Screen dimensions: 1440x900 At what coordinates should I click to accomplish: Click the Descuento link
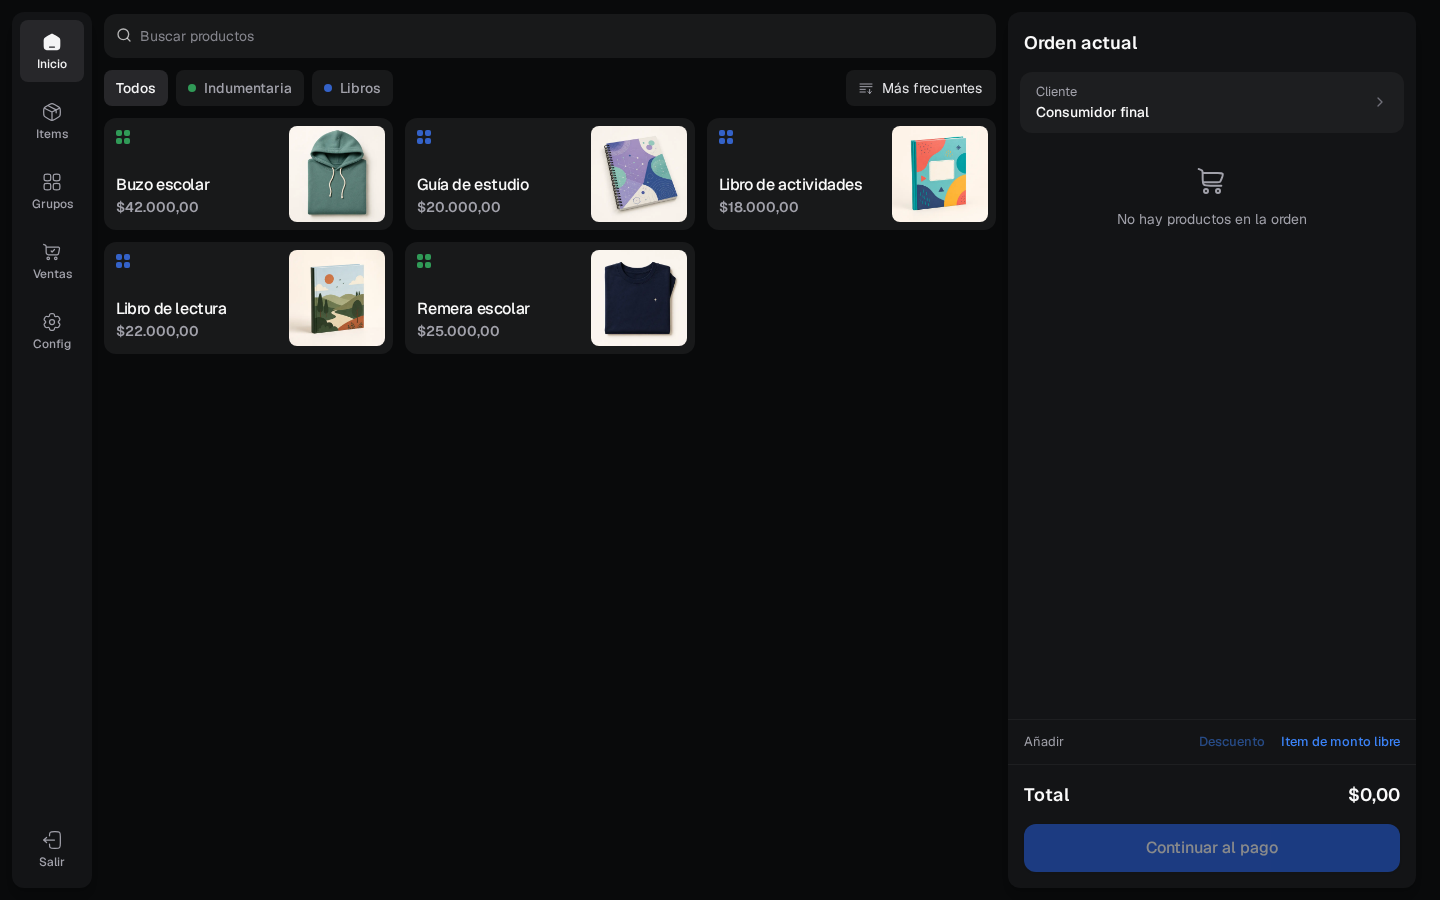[1232, 742]
